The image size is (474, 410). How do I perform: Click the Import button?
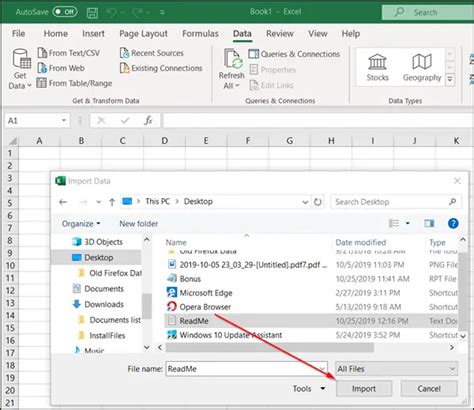point(364,389)
